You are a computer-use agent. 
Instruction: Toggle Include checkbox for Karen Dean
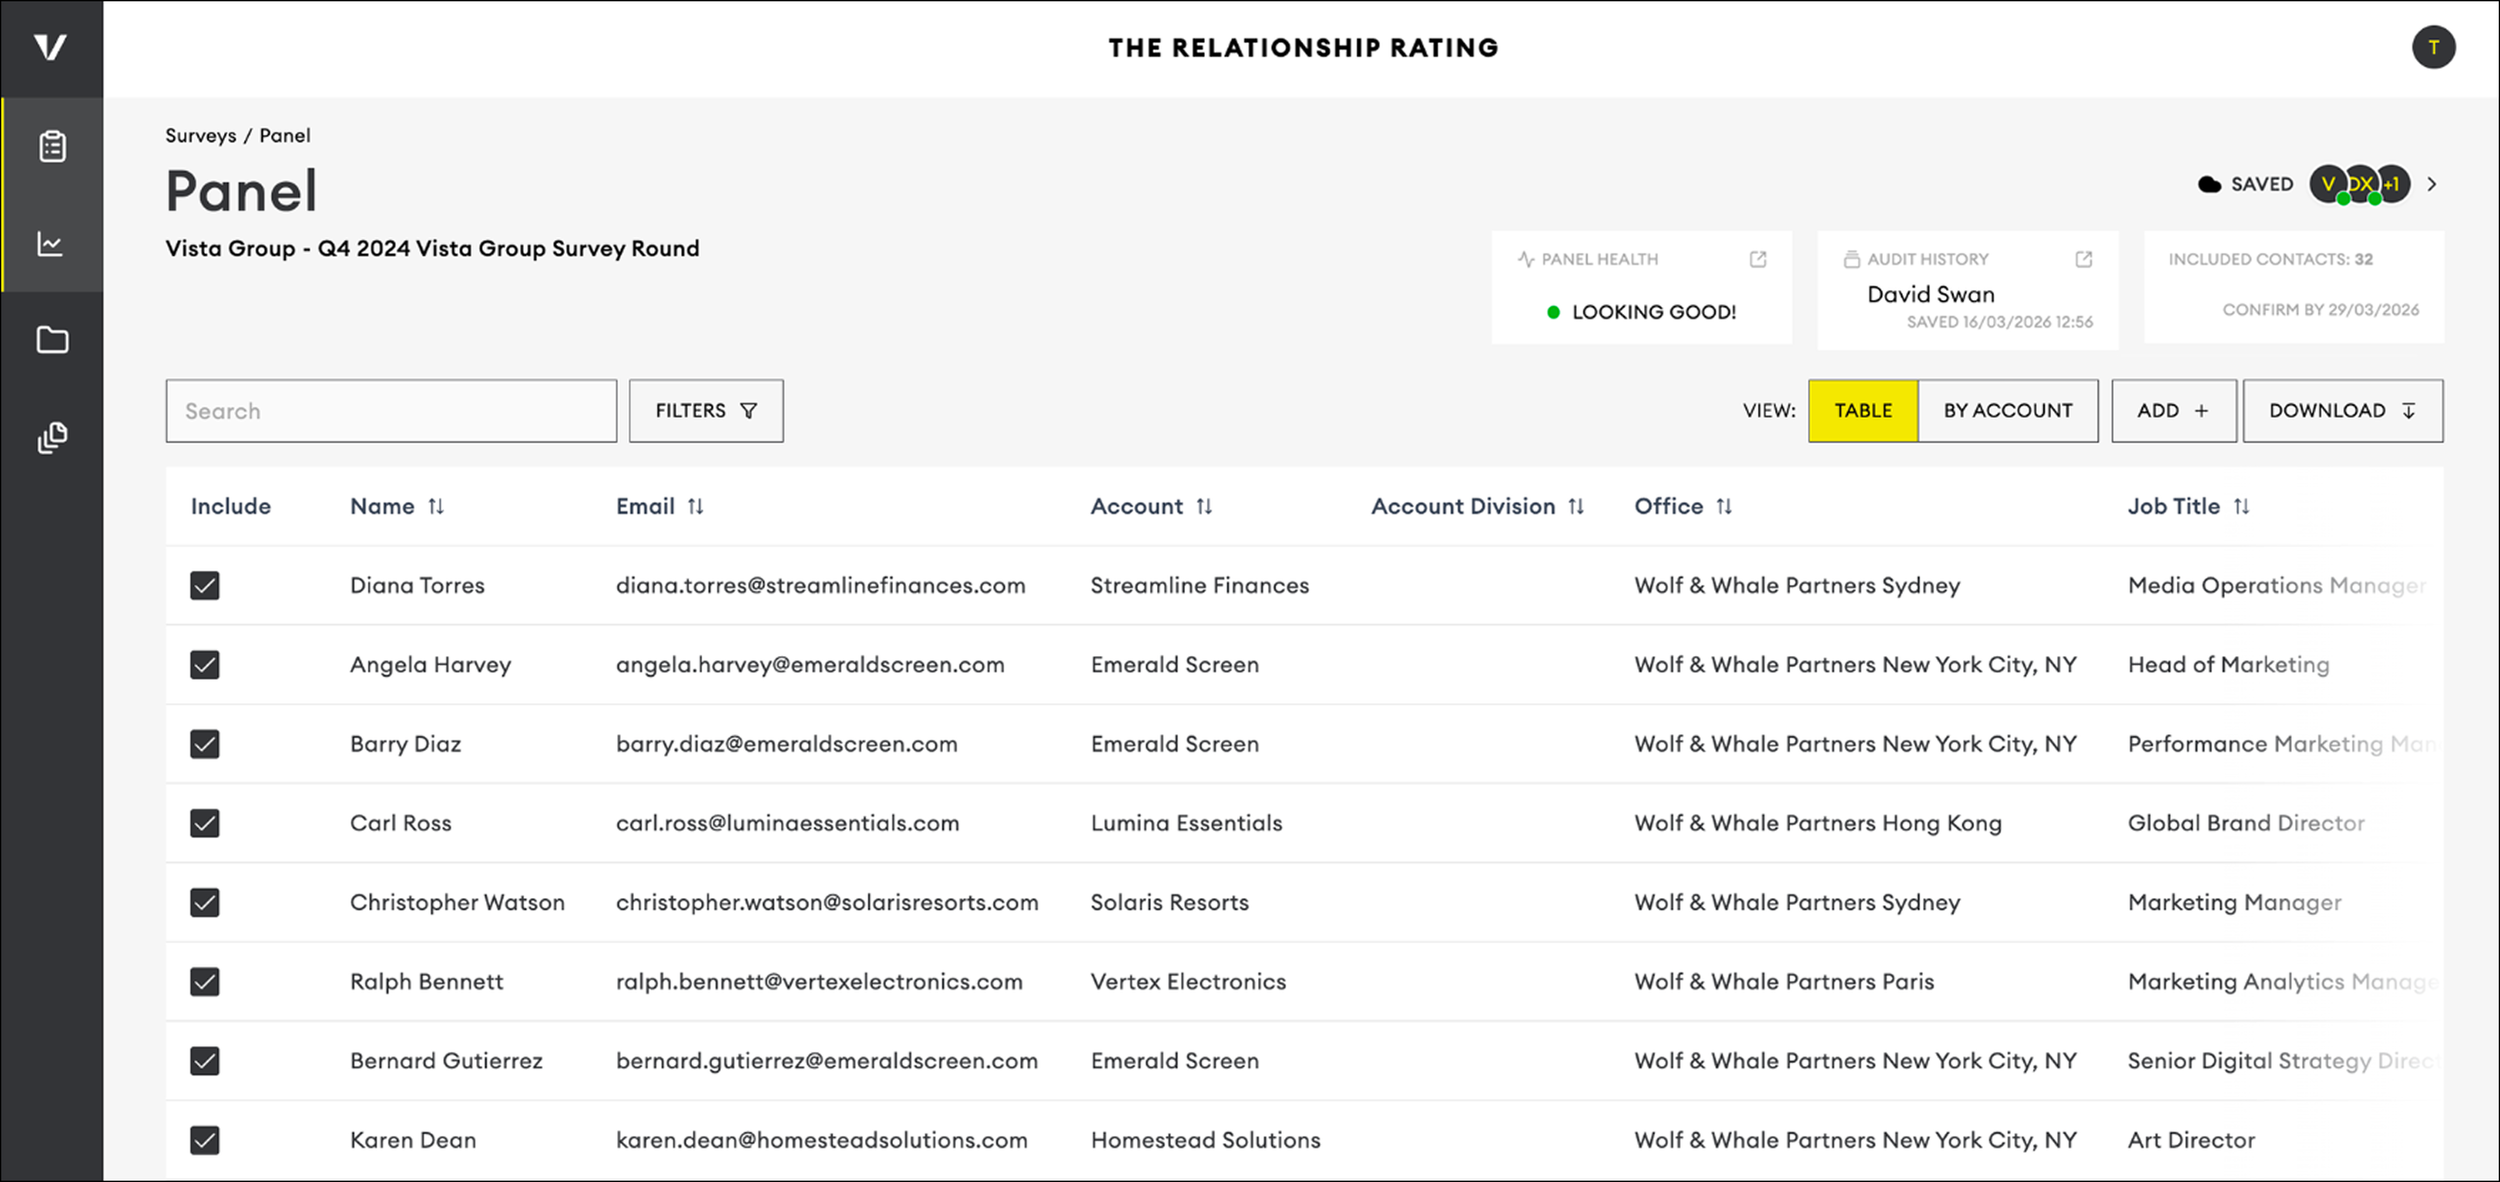(205, 1140)
